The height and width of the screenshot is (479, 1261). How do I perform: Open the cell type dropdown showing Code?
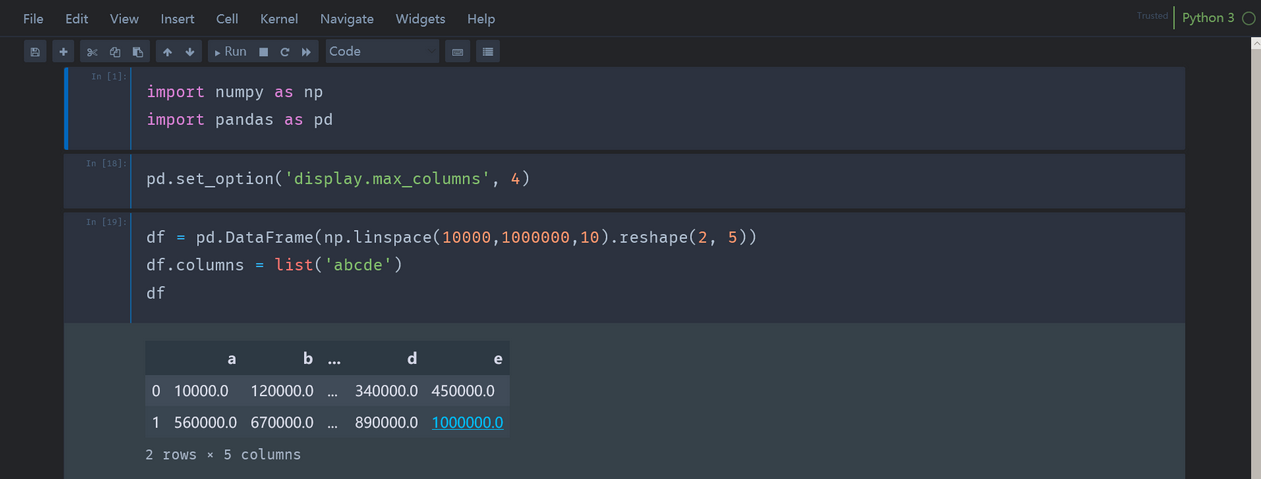pyautogui.click(x=382, y=51)
